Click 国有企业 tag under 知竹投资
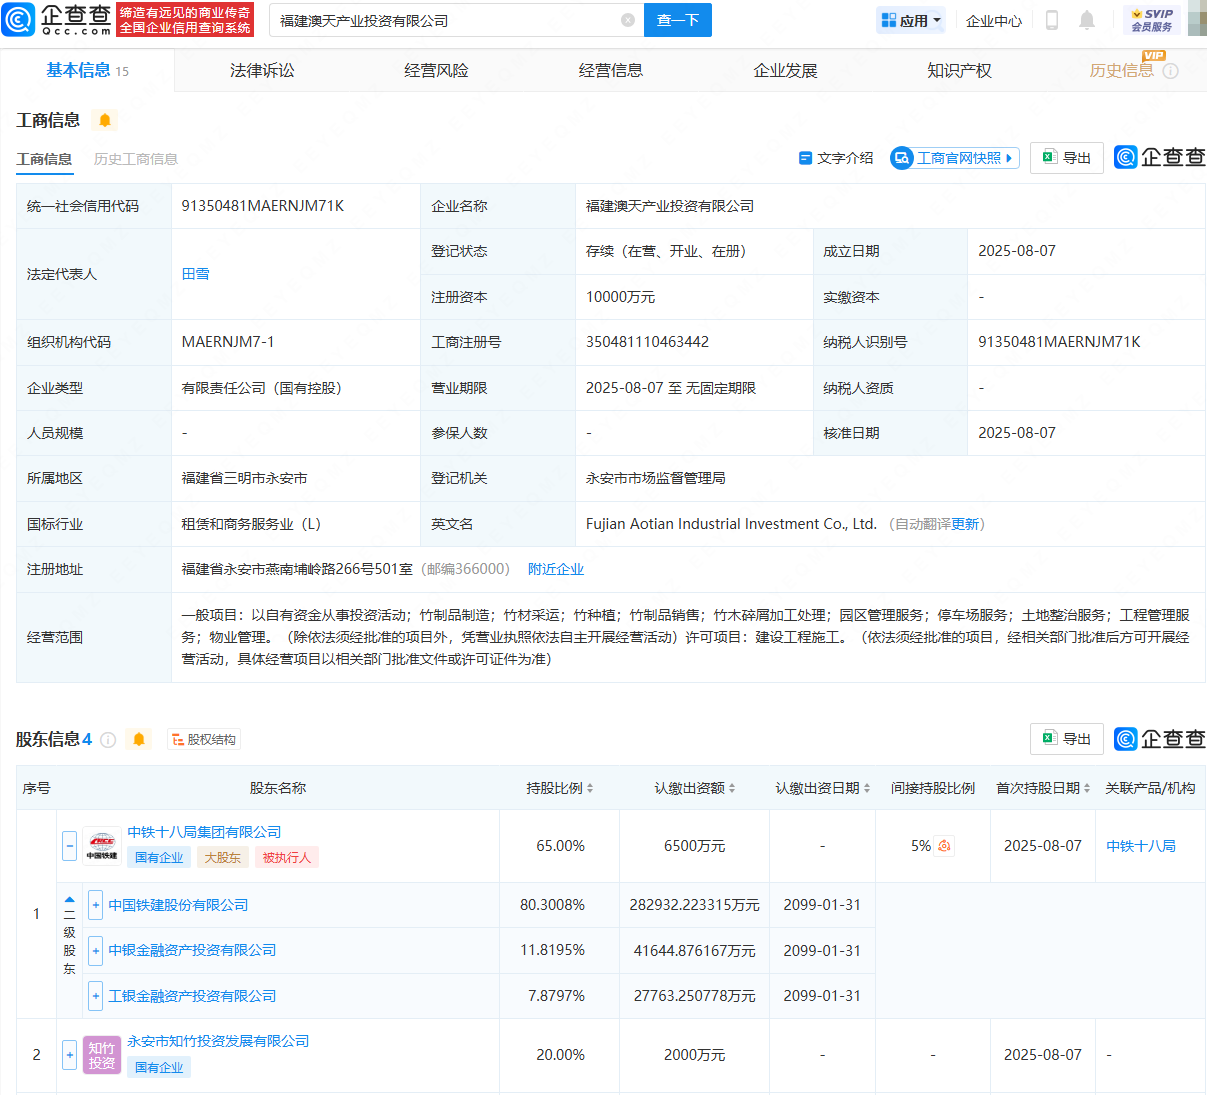Viewport: 1207px width, 1095px height. point(159,1067)
